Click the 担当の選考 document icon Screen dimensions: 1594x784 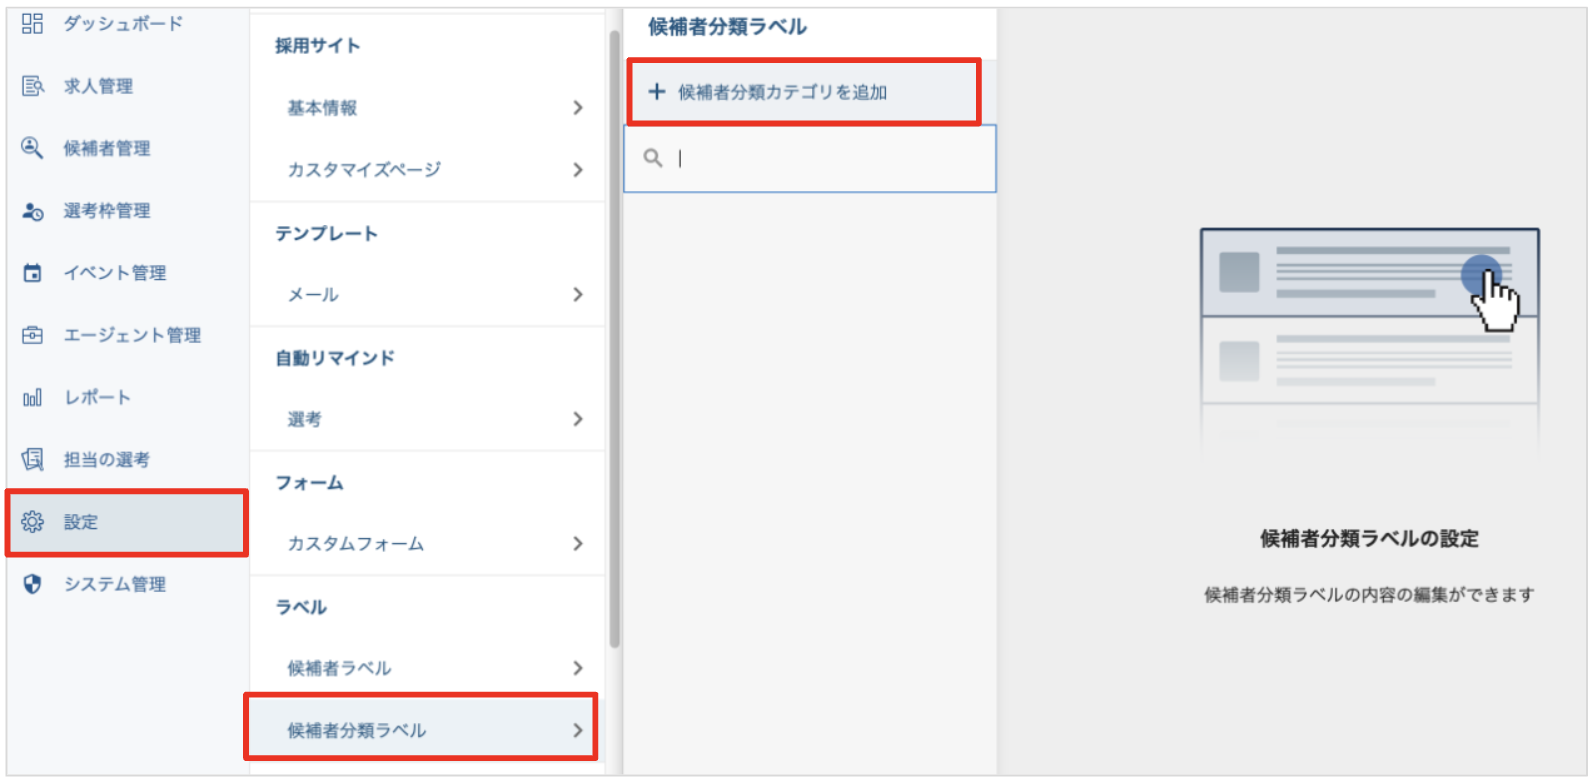[x=32, y=460]
